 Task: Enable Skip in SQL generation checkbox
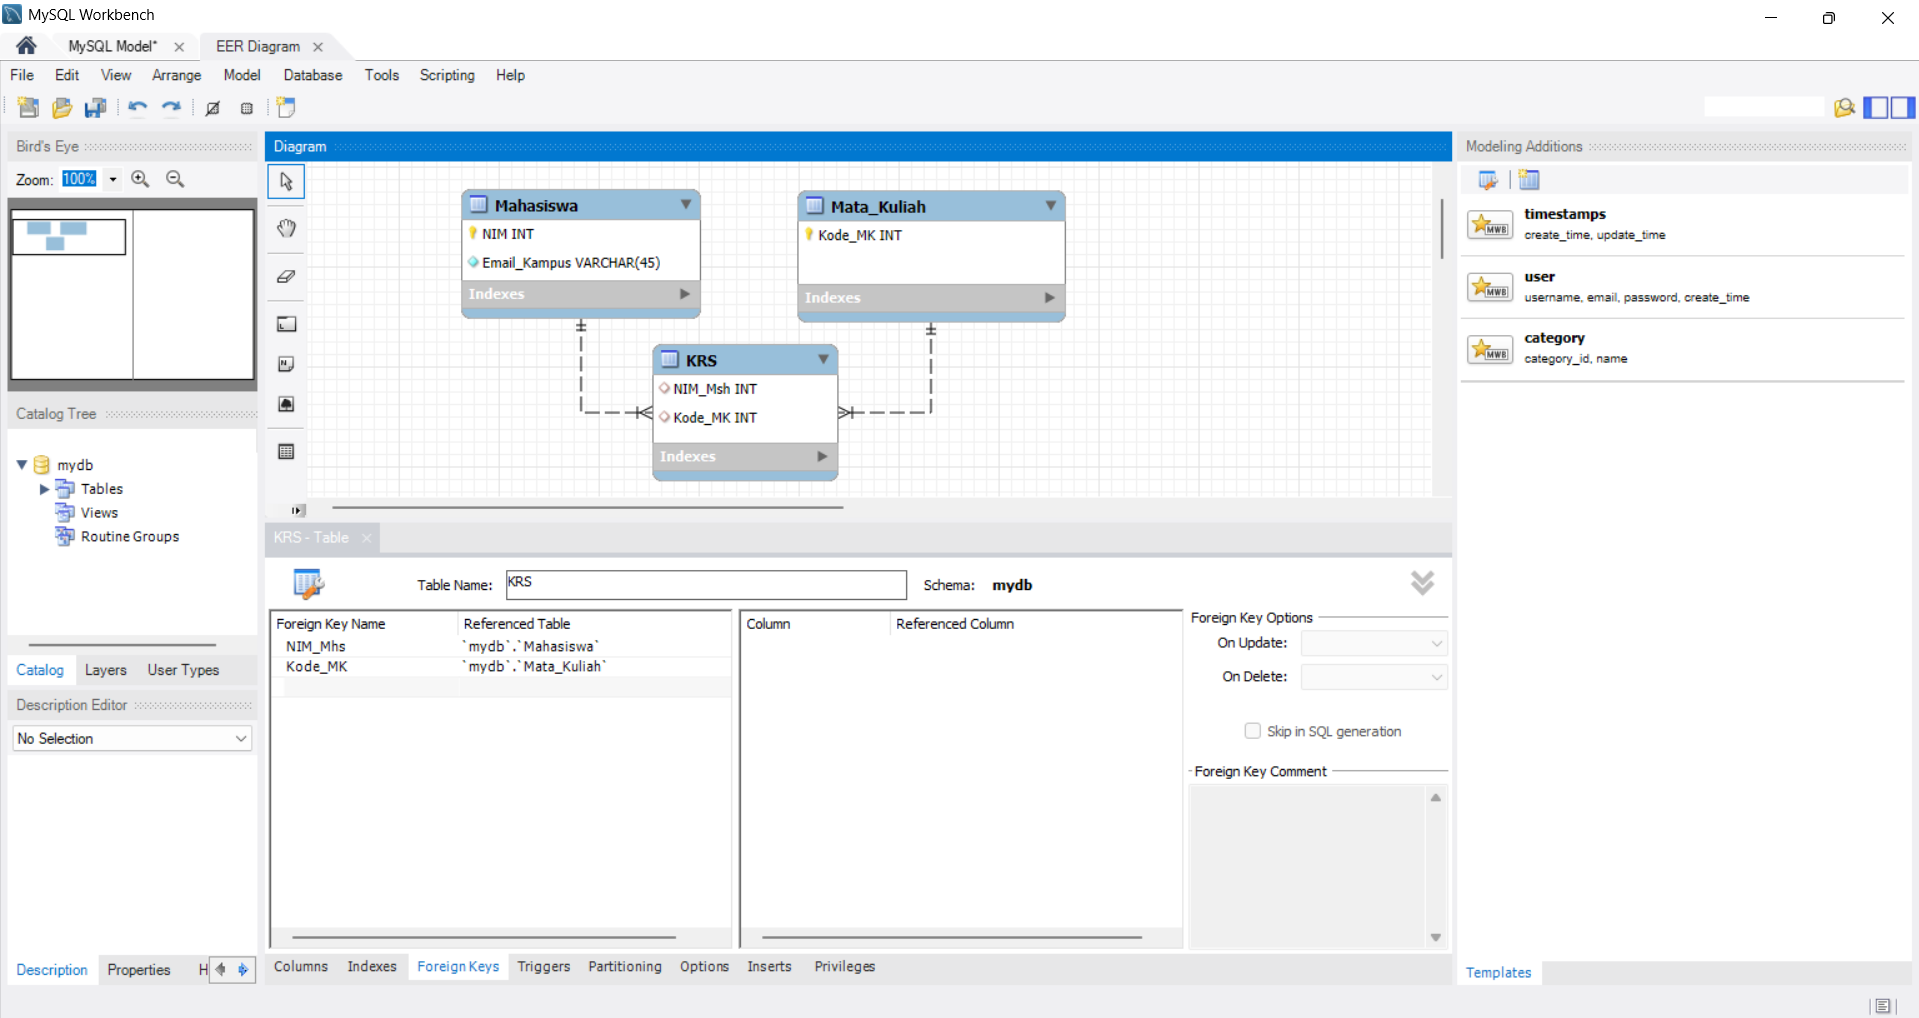click(1252, 731)
